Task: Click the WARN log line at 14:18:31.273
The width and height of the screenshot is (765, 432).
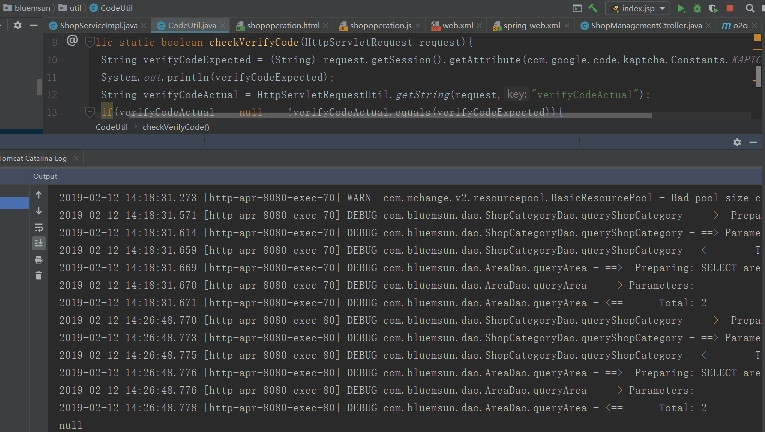Action: (410, 198)
